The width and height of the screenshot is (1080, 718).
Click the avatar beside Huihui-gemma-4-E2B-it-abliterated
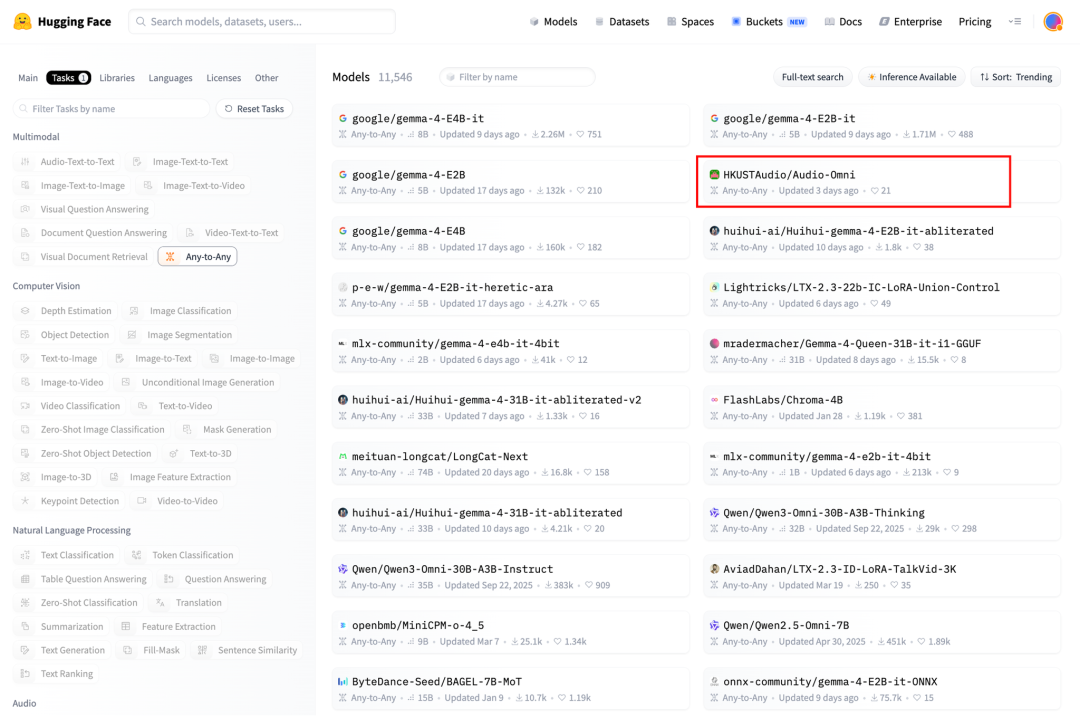(714, 231)
